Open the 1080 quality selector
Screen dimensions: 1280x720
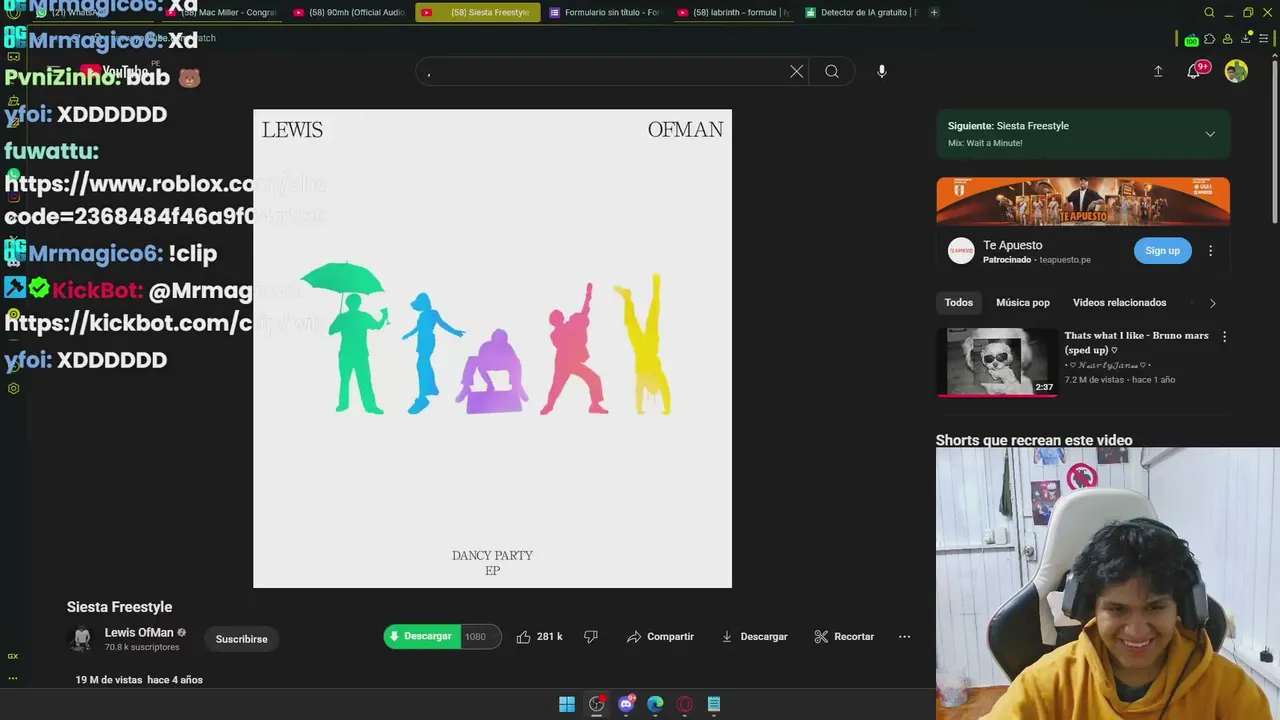pyautogui.click(x=479, y=637)
